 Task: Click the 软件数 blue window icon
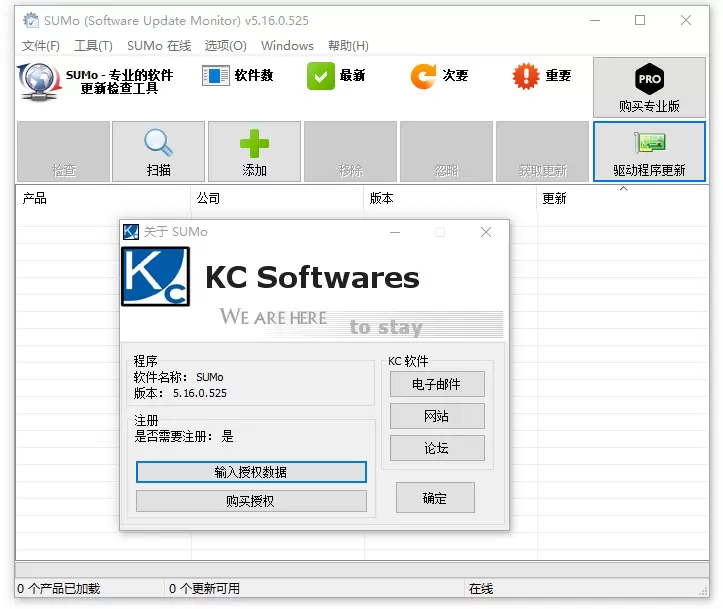click(x=215, y=76)
